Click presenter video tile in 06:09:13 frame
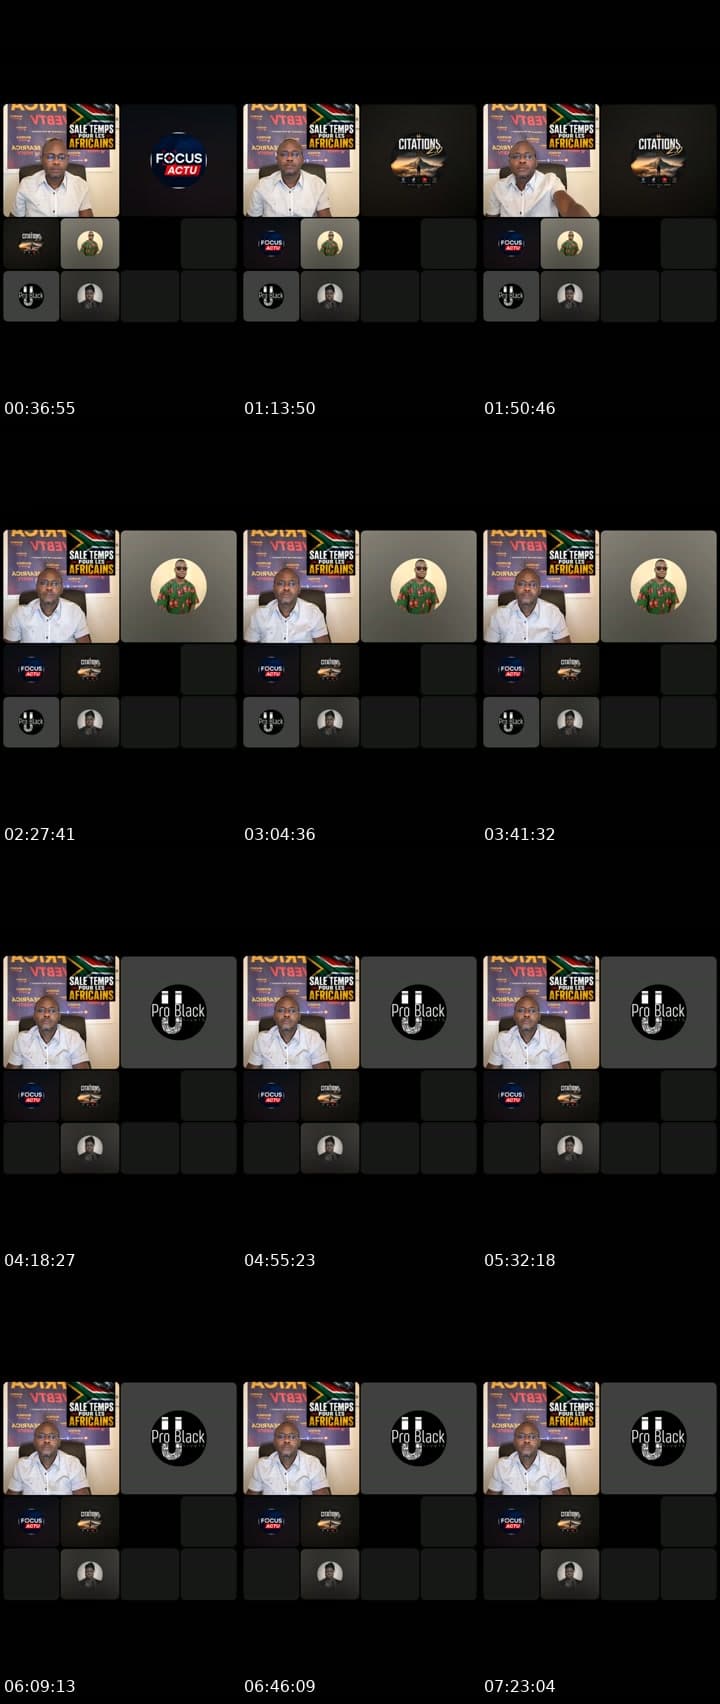The width and height of the screenshot is (720, 1704). (61, 1438)
